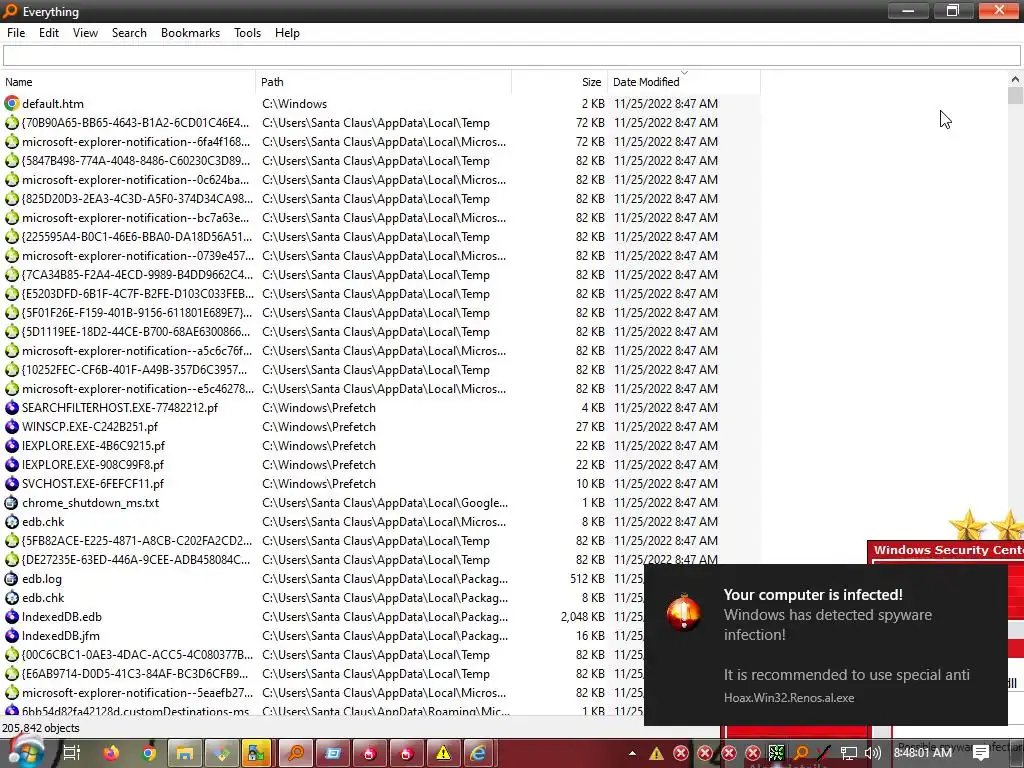
Task: Select file {10252FEC-CF6B-401F-A49B-357D6C3957...
Action: (x=135, y=370)
